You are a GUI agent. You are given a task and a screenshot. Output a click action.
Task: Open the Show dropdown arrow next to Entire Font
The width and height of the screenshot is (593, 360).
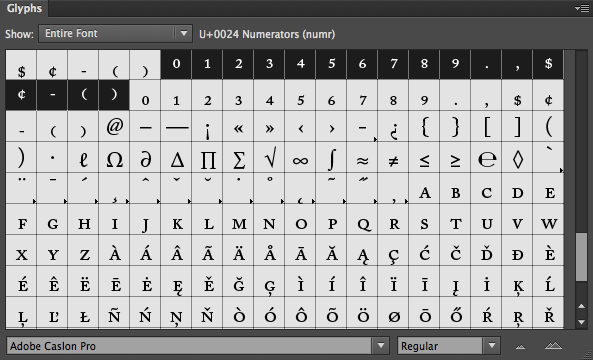pyautogui.click(x=184, y=34)
